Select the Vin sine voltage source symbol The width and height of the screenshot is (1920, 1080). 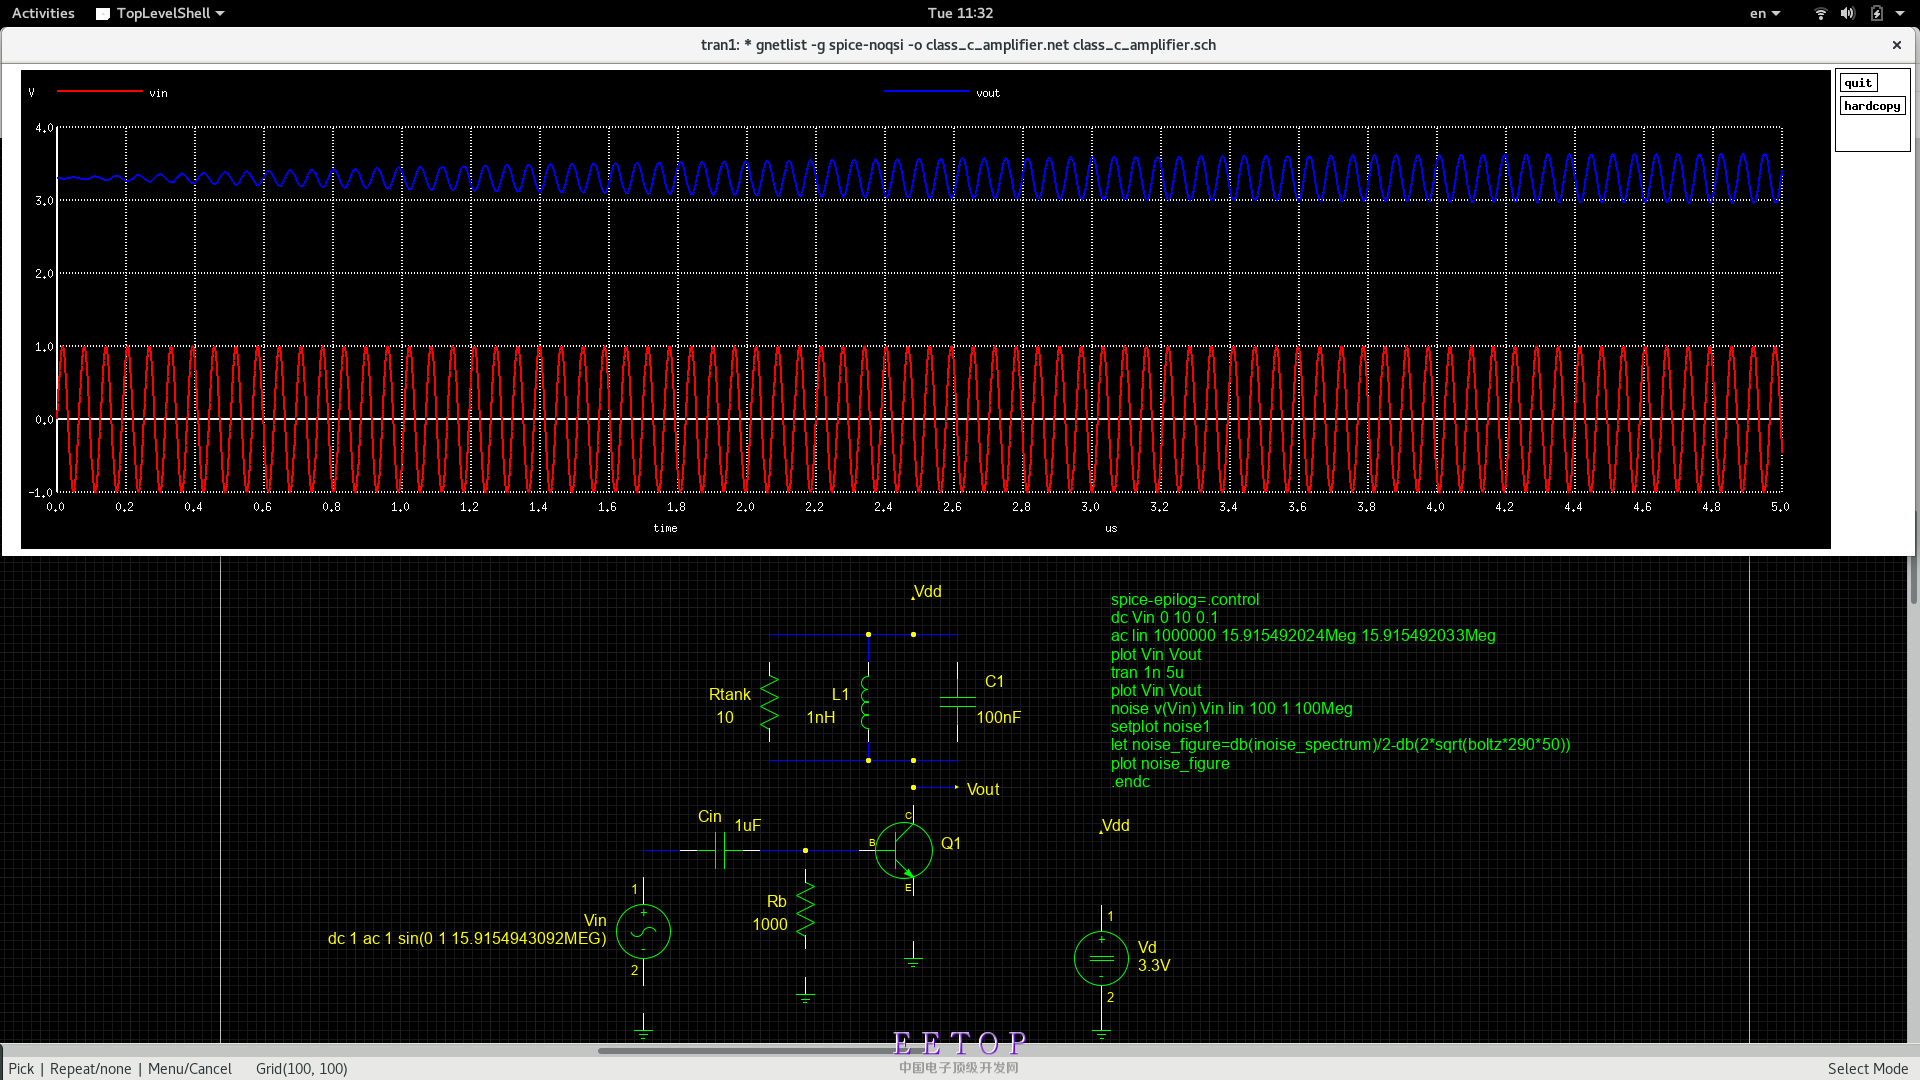pyautogui.click(x=643, y=932)
